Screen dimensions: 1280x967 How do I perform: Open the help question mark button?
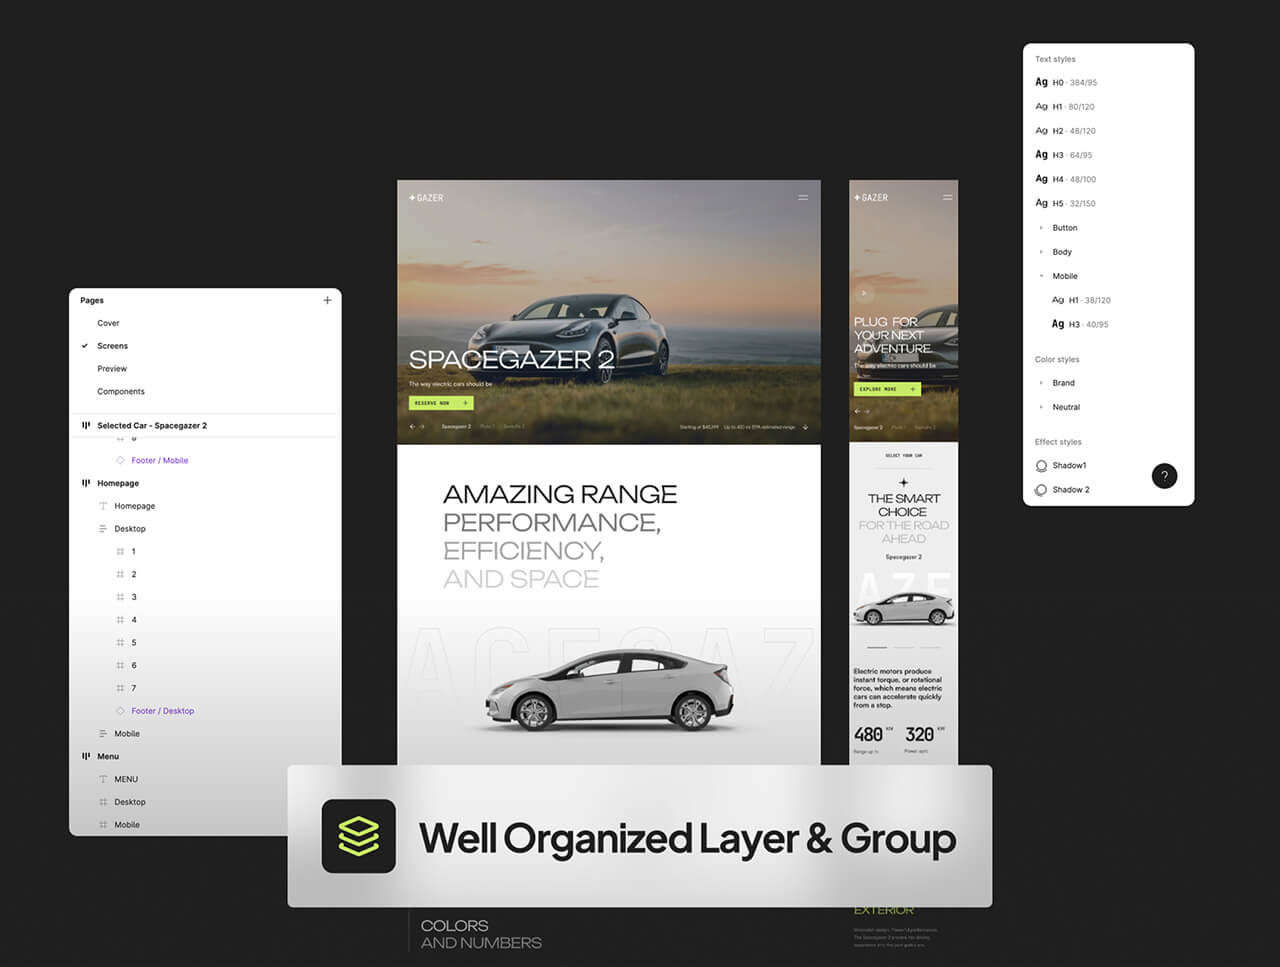tap(1164, 476)
